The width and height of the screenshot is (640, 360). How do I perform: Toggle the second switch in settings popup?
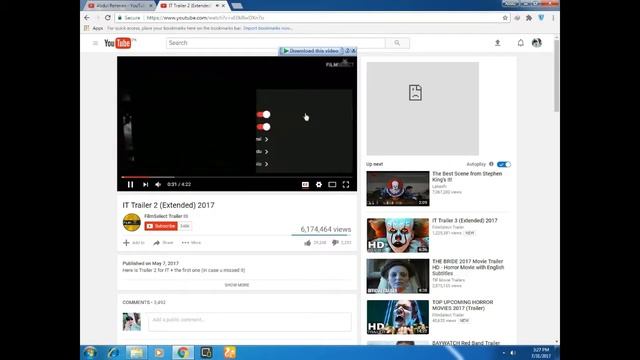pos(264,127)
